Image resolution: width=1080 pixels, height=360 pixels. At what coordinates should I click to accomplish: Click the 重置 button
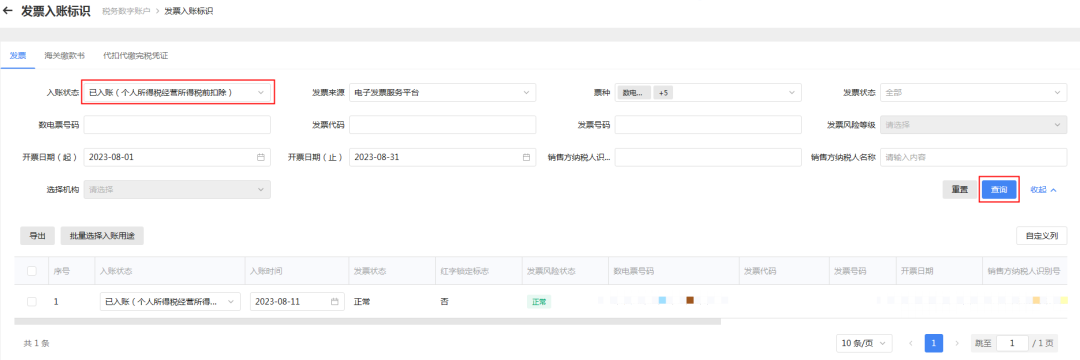[x=959, y=190]
